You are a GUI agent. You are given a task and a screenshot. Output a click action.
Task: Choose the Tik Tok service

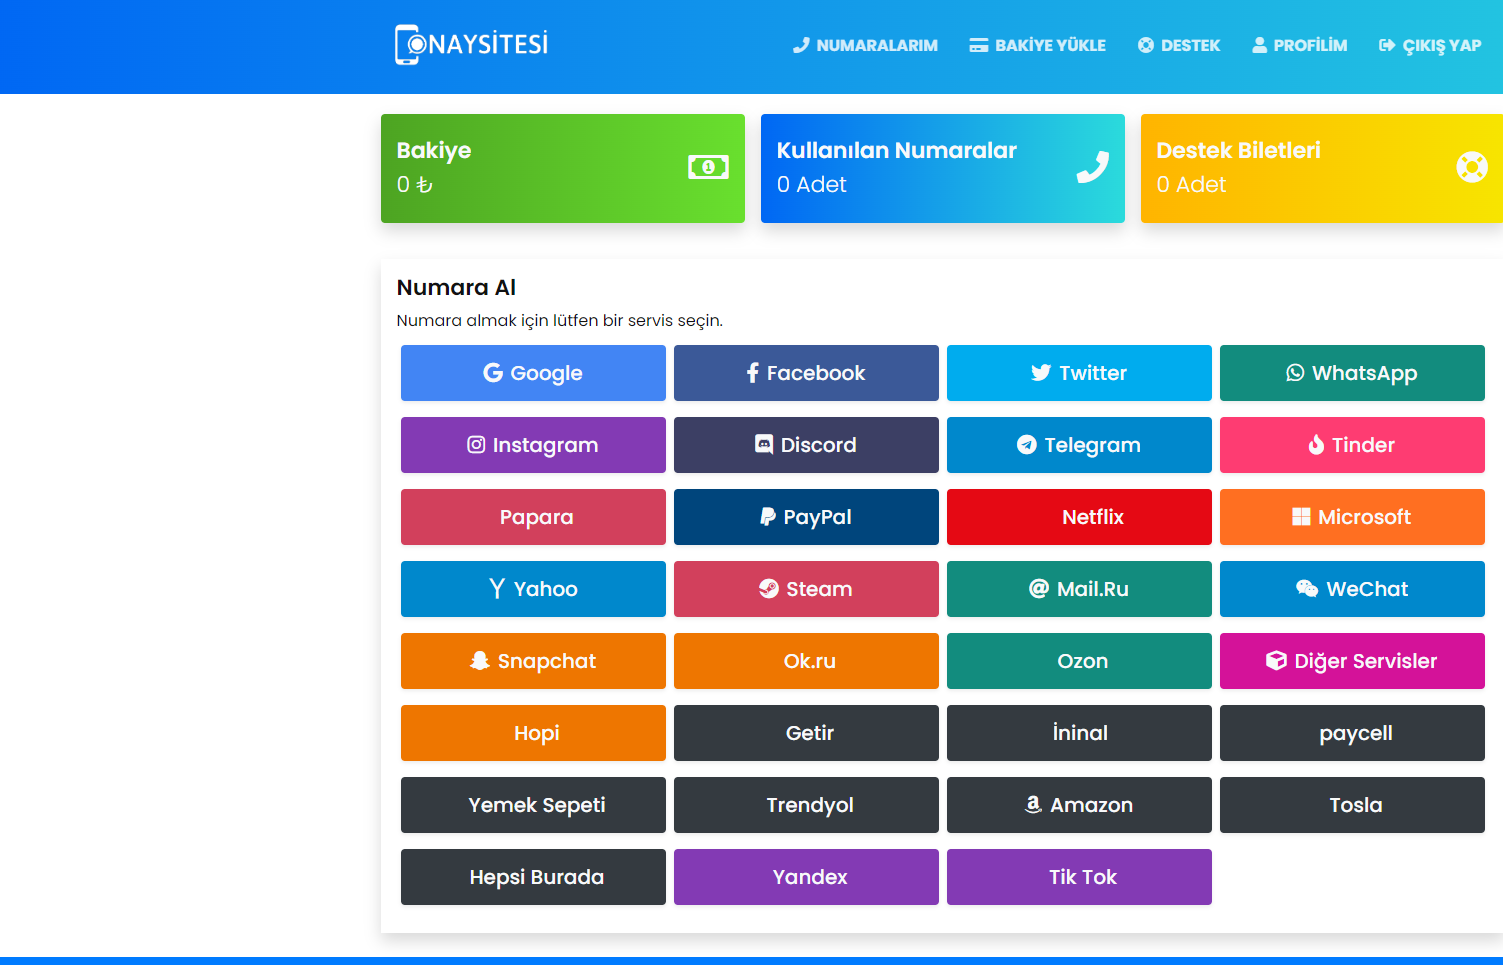[x=1079, y=877]
